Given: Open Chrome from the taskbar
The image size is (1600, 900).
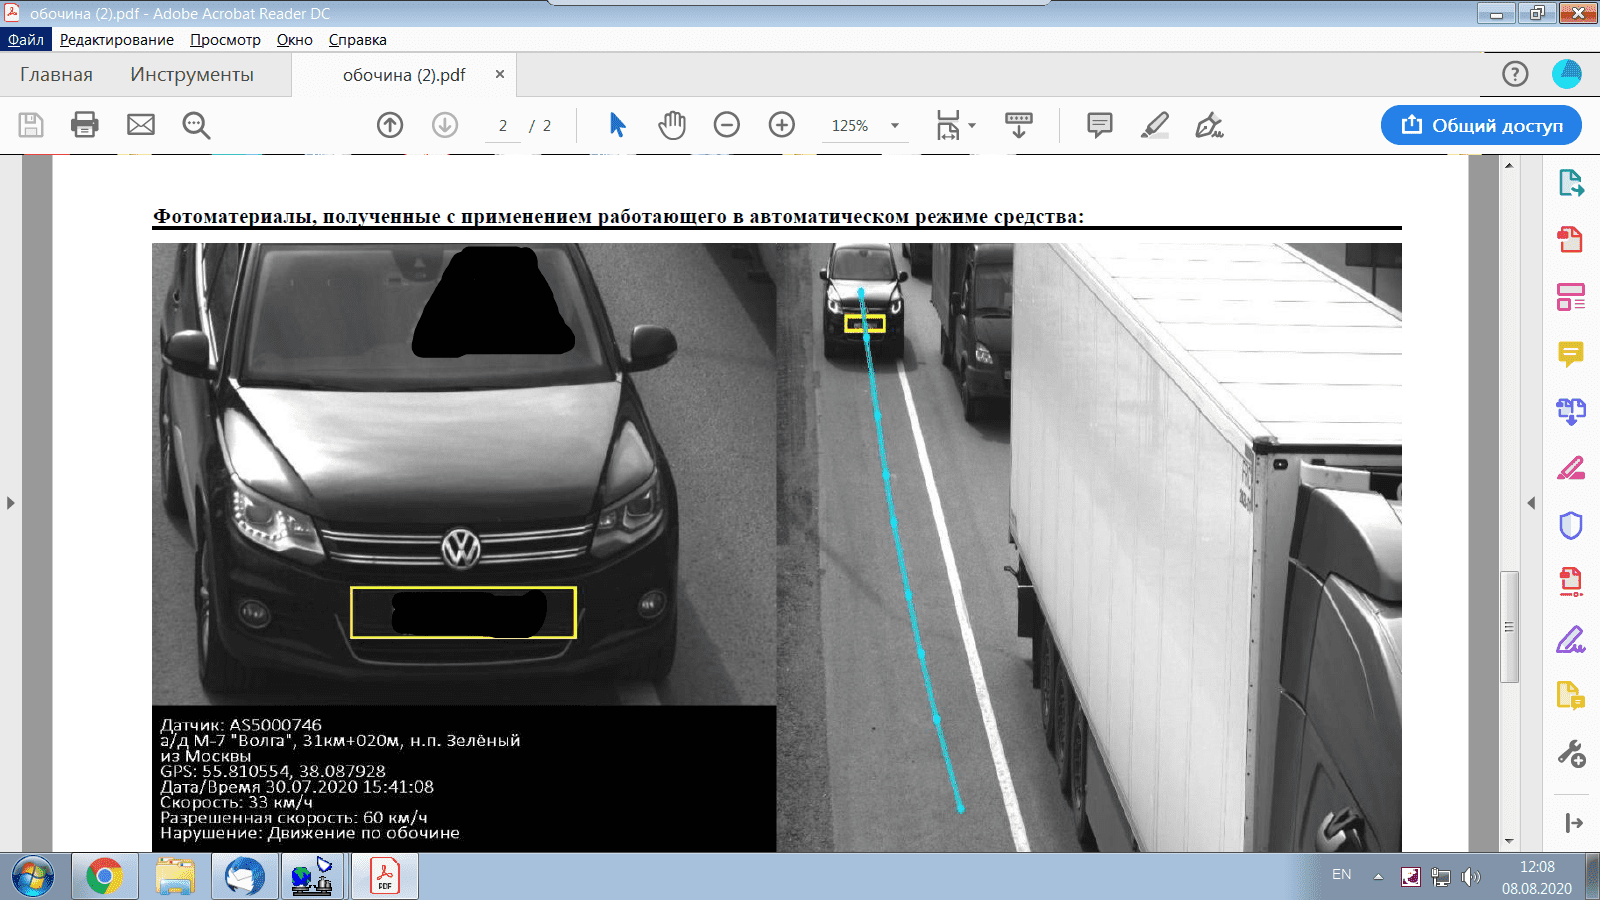Looking at the screenshot, I should coord(104,877).
